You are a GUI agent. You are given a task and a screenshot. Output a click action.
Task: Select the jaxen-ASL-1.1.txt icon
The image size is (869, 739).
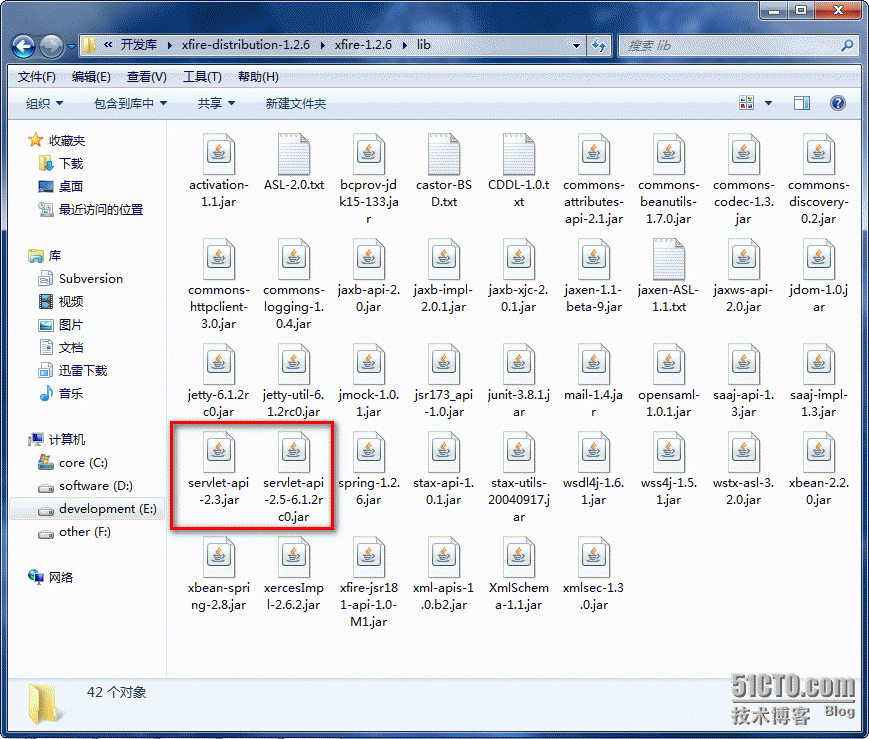click(x=669, y=259)
